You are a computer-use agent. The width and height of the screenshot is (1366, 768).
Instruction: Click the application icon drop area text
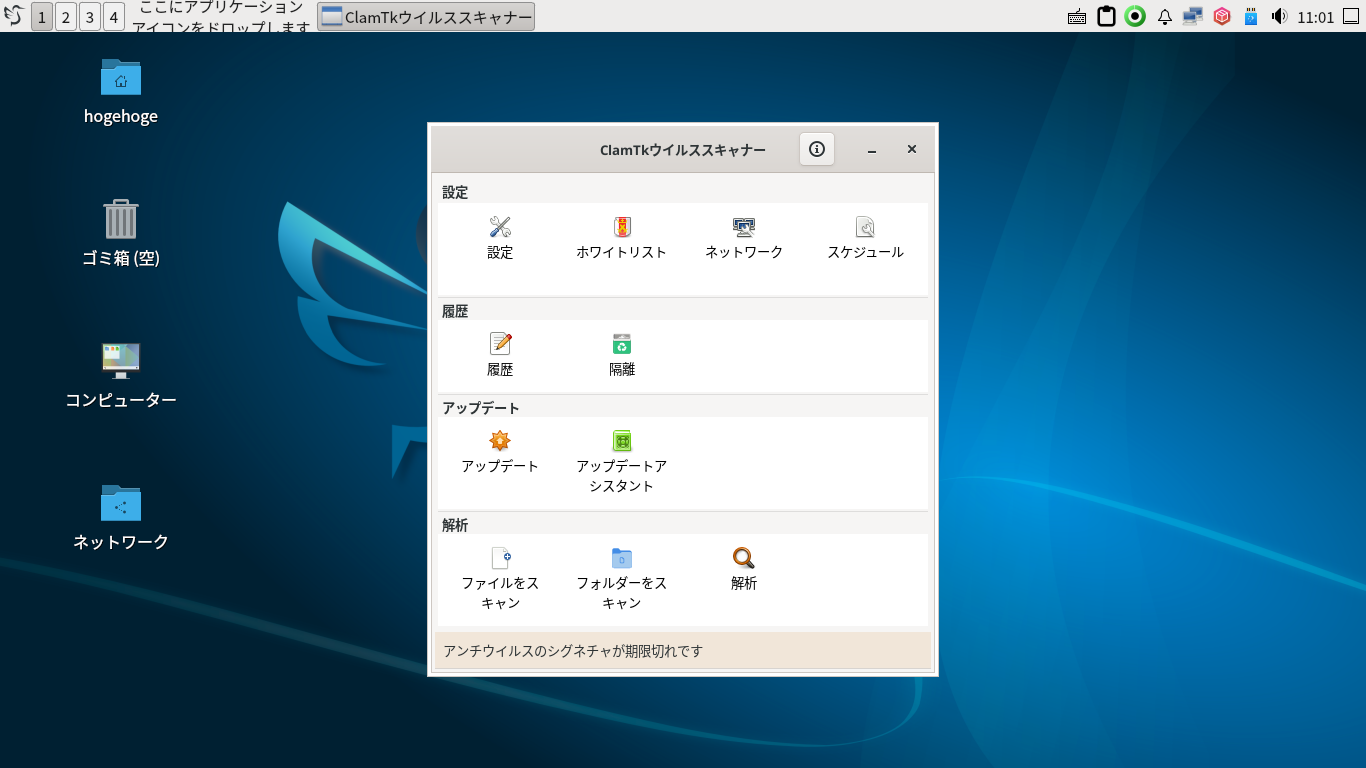221,16
